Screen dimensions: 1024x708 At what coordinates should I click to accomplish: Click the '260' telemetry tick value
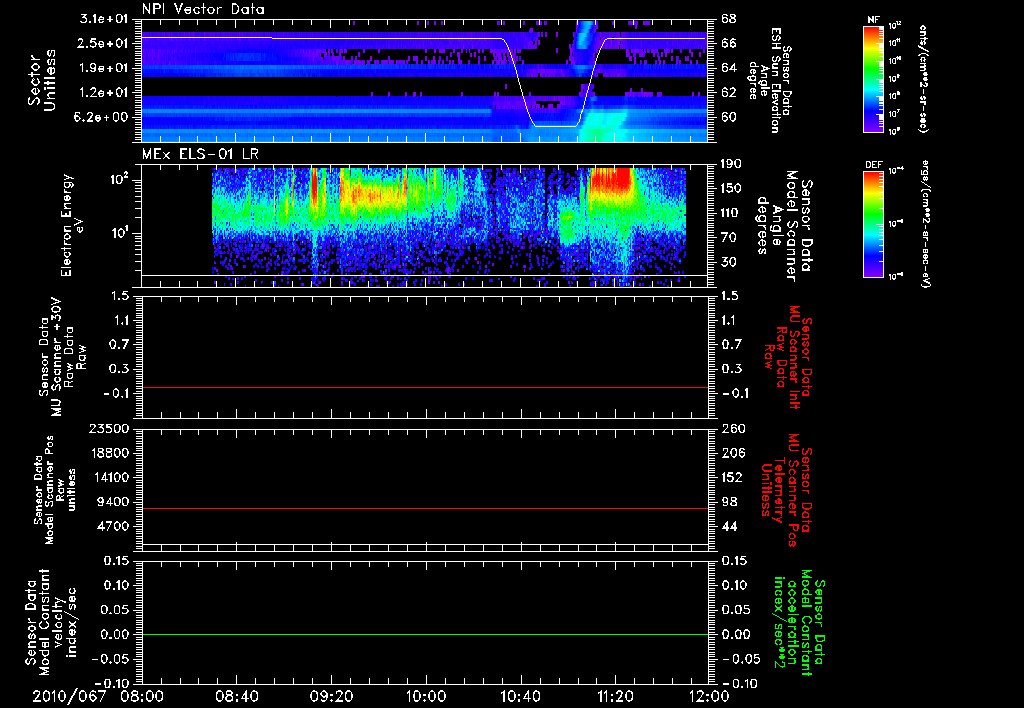(x=733, y=429)
